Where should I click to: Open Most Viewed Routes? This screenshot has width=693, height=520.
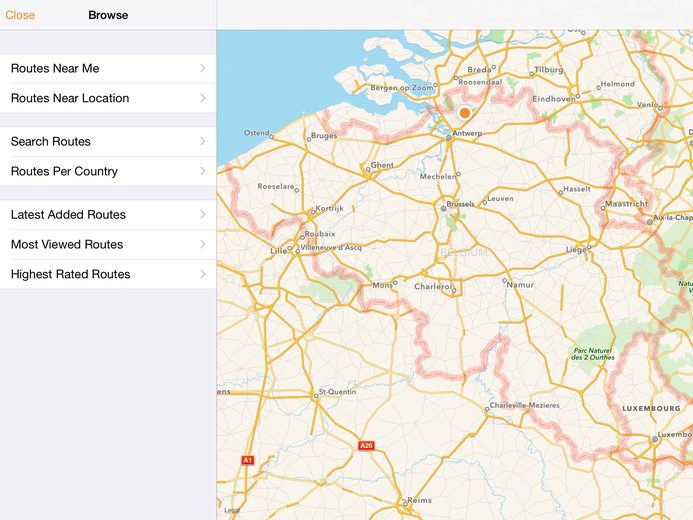click(x=108, y=244)
